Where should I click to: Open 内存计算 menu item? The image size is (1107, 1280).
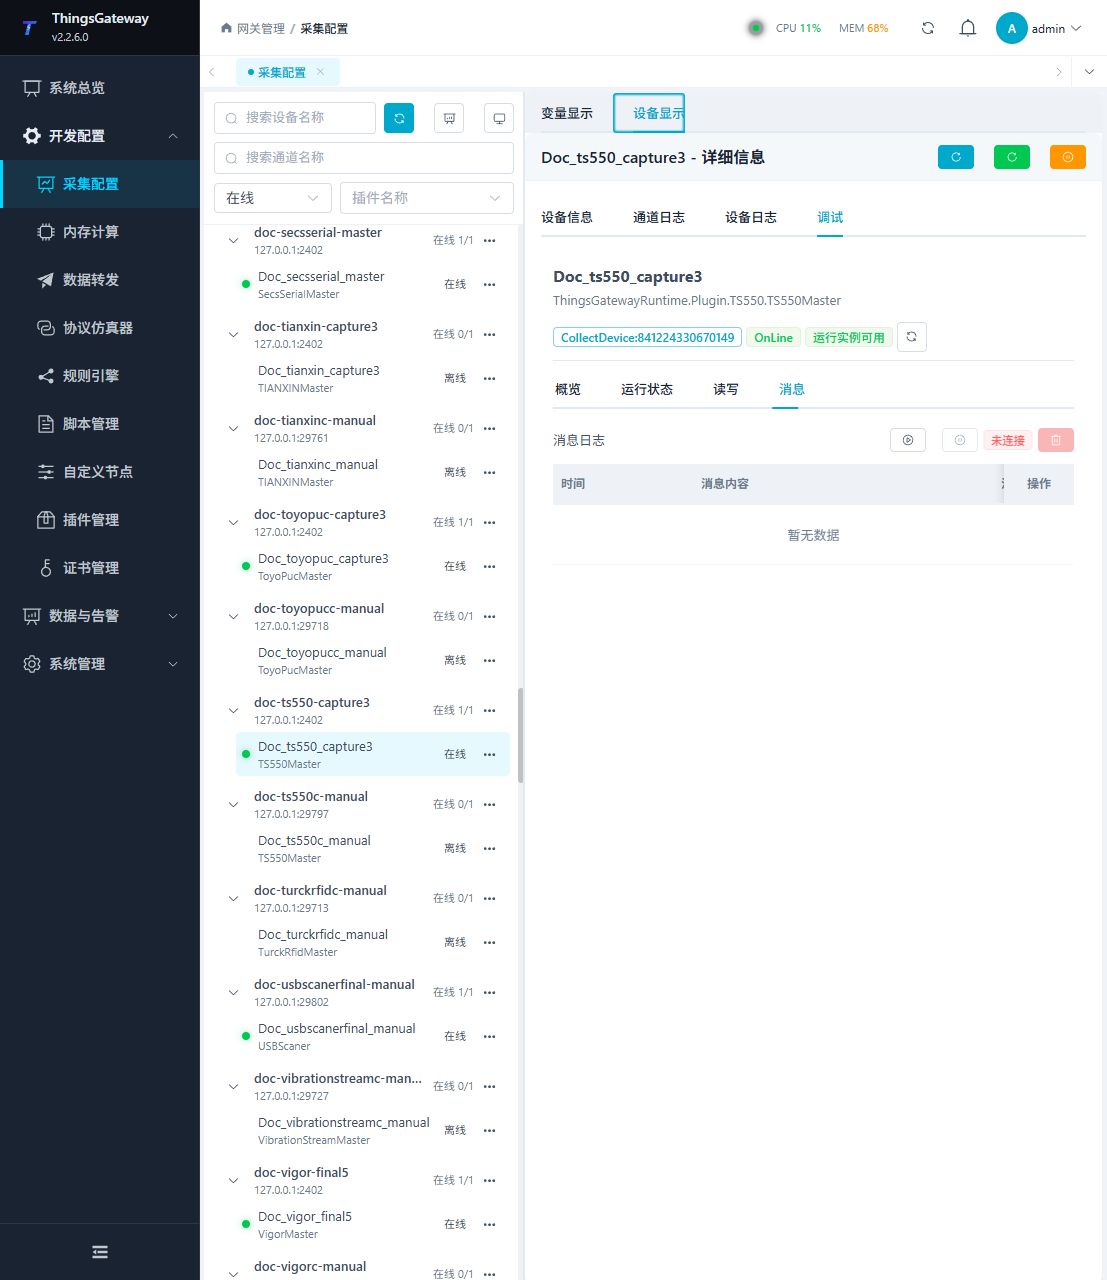(100, 232)
